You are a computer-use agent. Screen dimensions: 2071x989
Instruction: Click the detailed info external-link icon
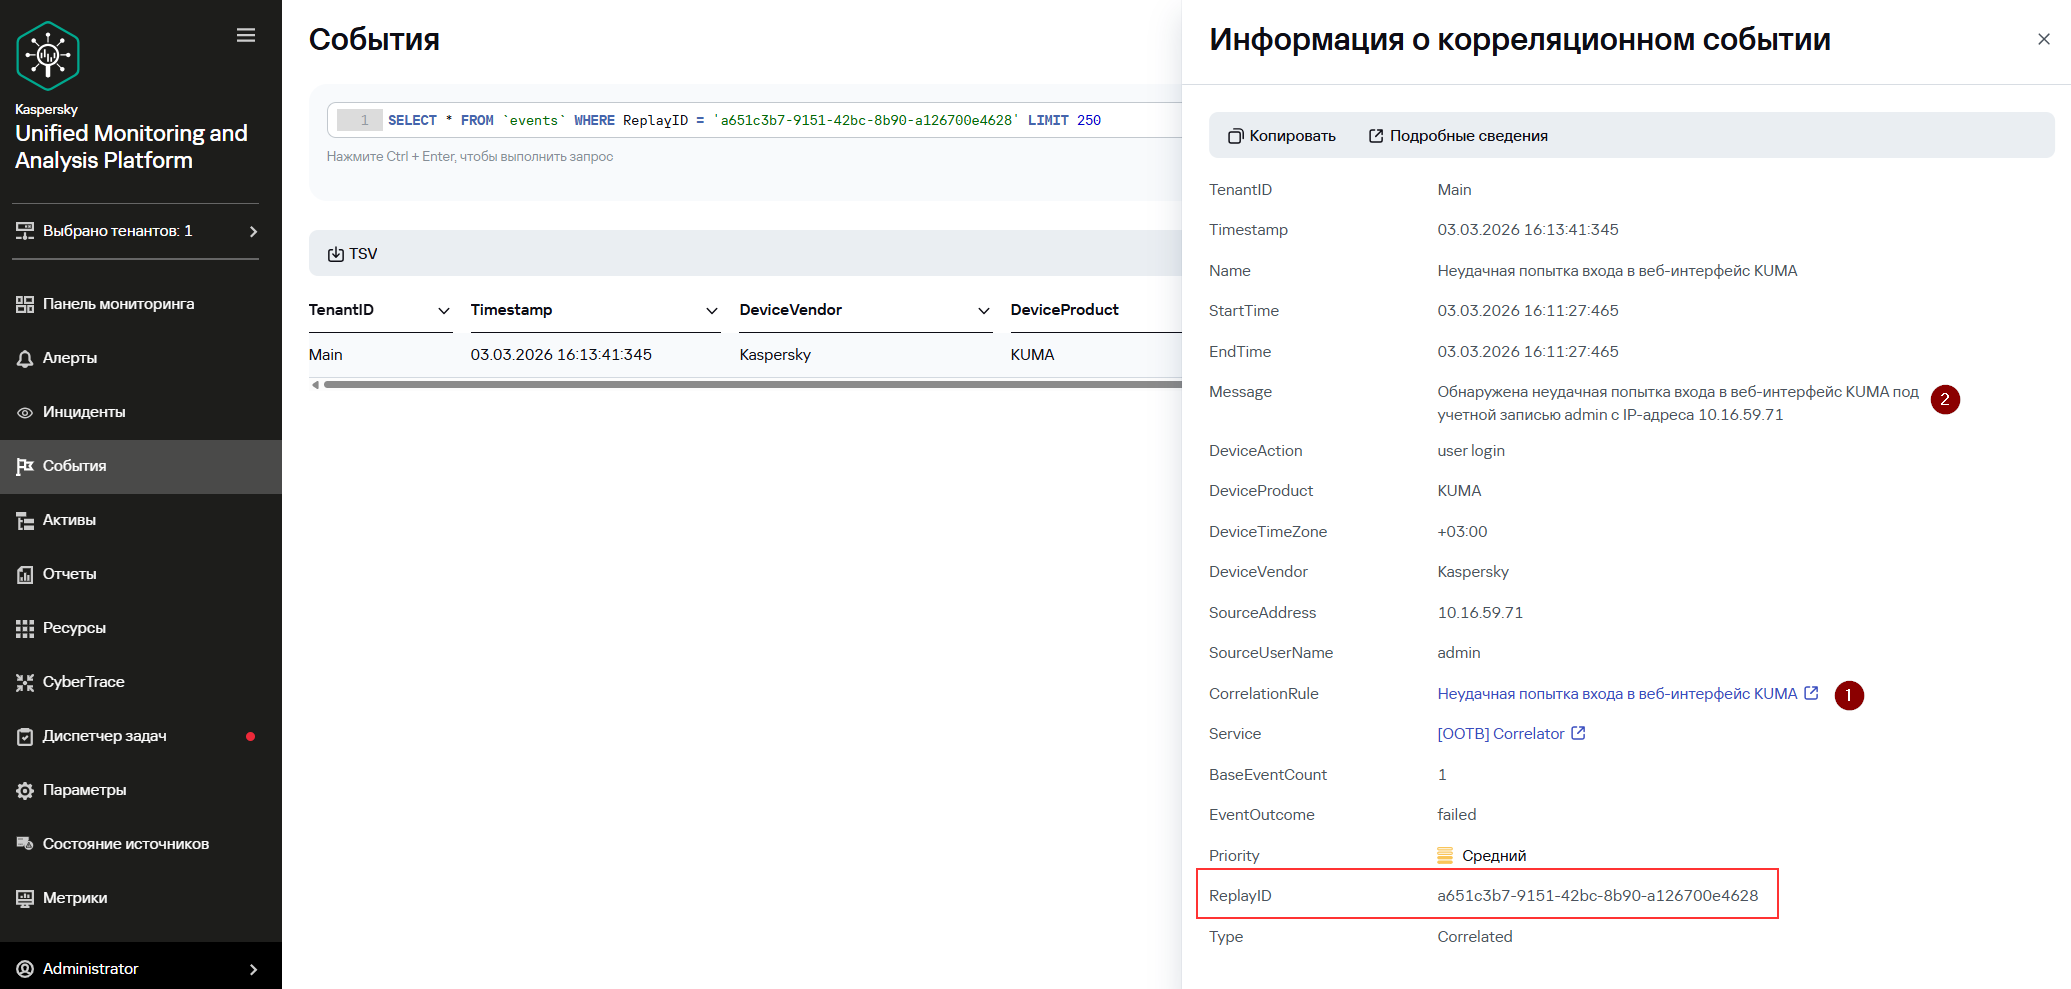point(1376,136)
